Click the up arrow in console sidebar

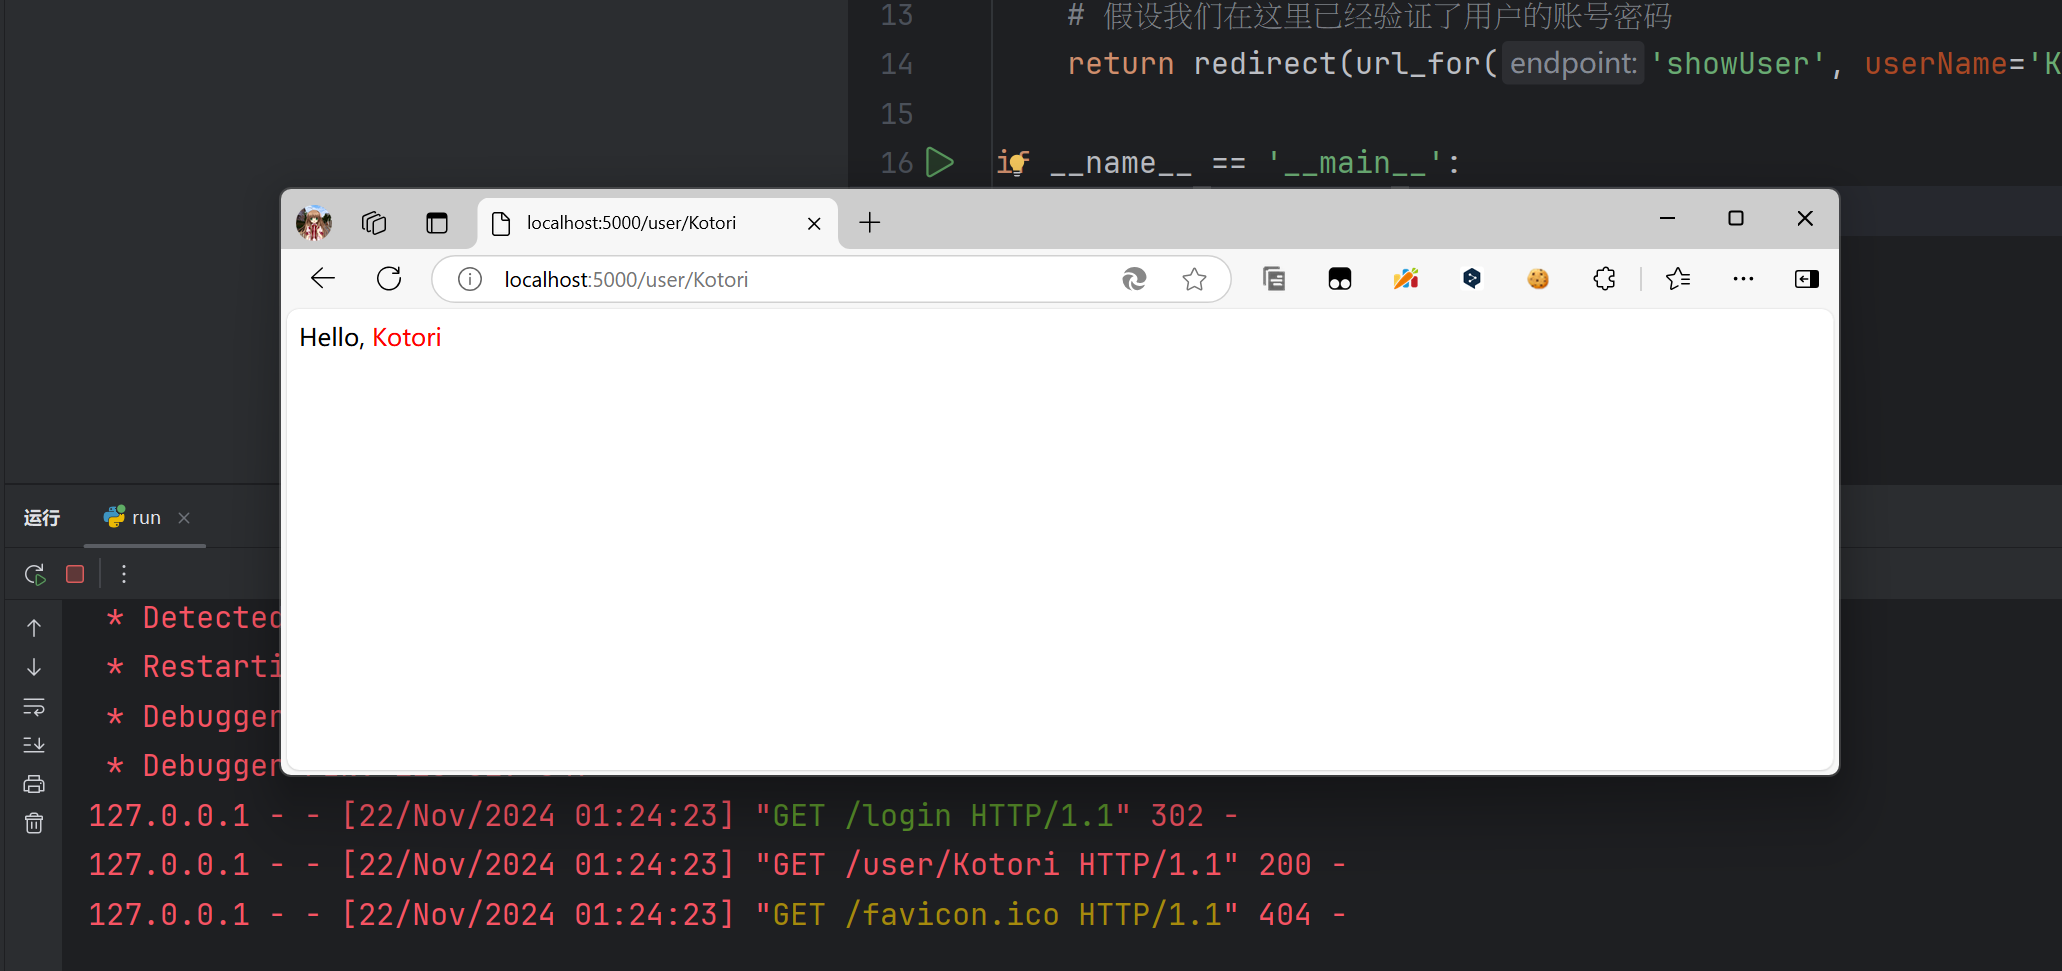pyautogui.click(x=34, y=627)
